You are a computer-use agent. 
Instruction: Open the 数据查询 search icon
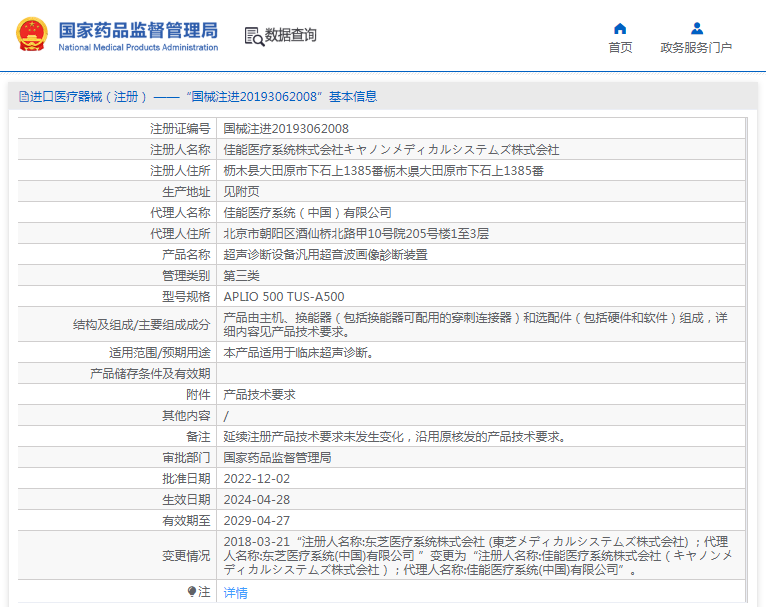point(254,37)
